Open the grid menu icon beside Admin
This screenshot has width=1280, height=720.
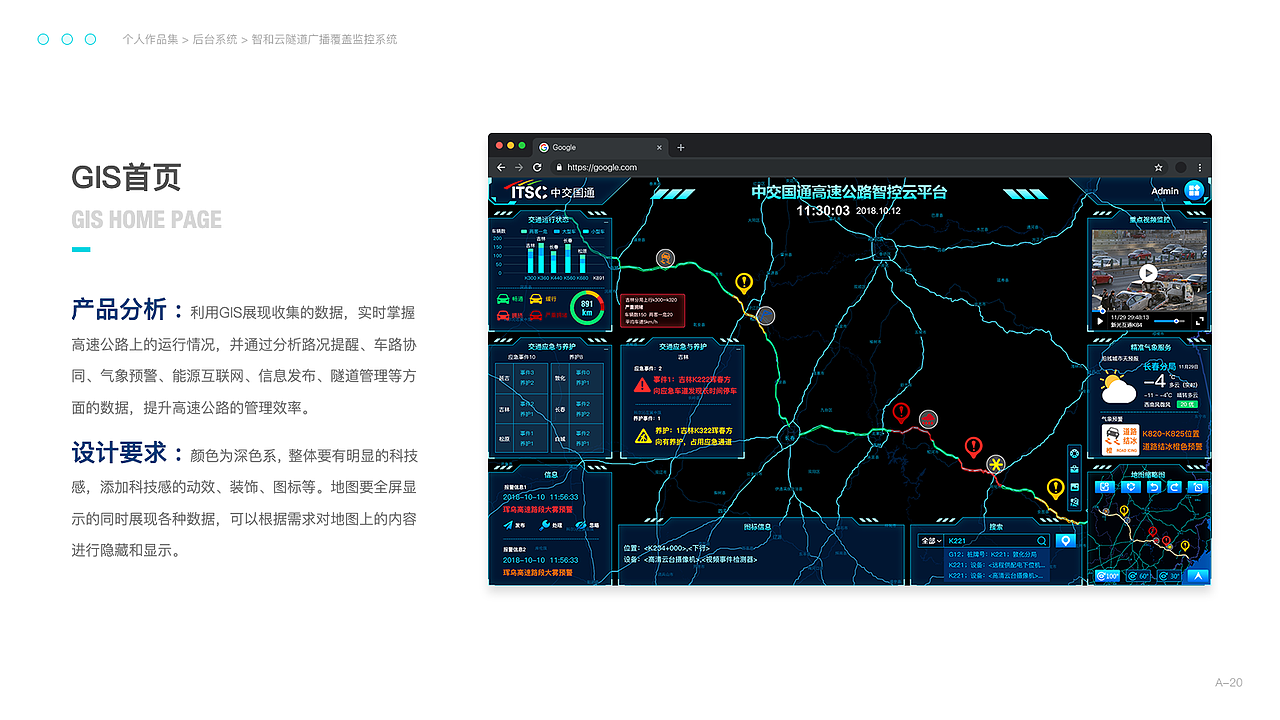coord(1194,191)
